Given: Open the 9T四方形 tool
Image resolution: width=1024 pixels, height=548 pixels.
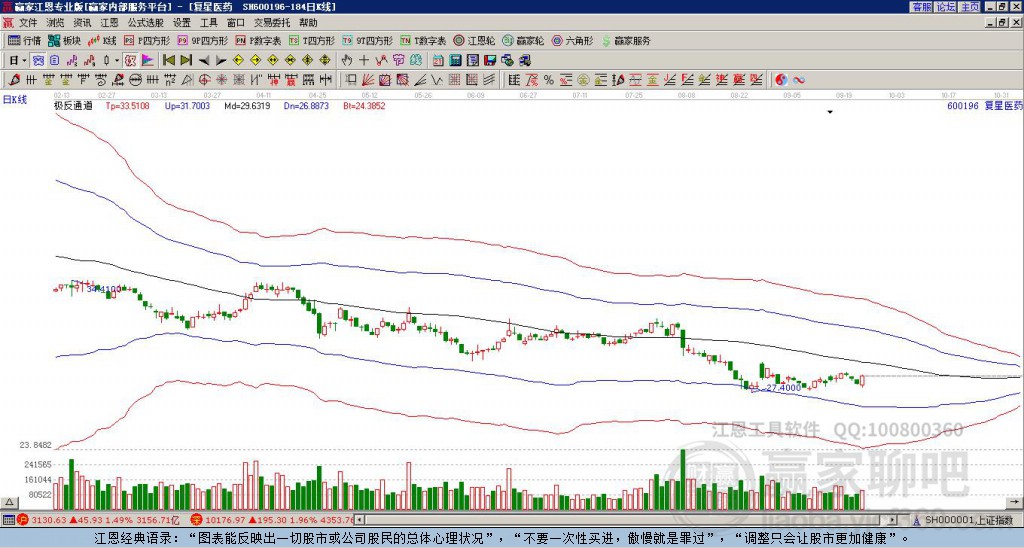Looking at the screenshot, I should click(368, 40).
